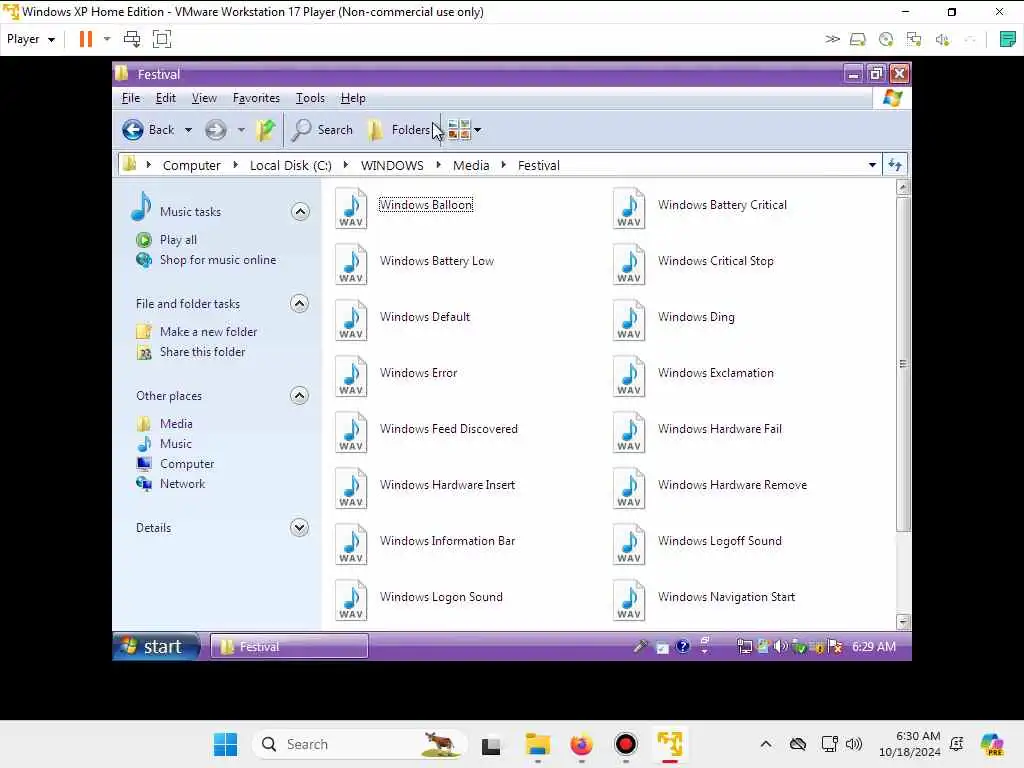Select Windows Ding WAV icon
Screen dimensions: 1024x768
[x=629, y=321]
